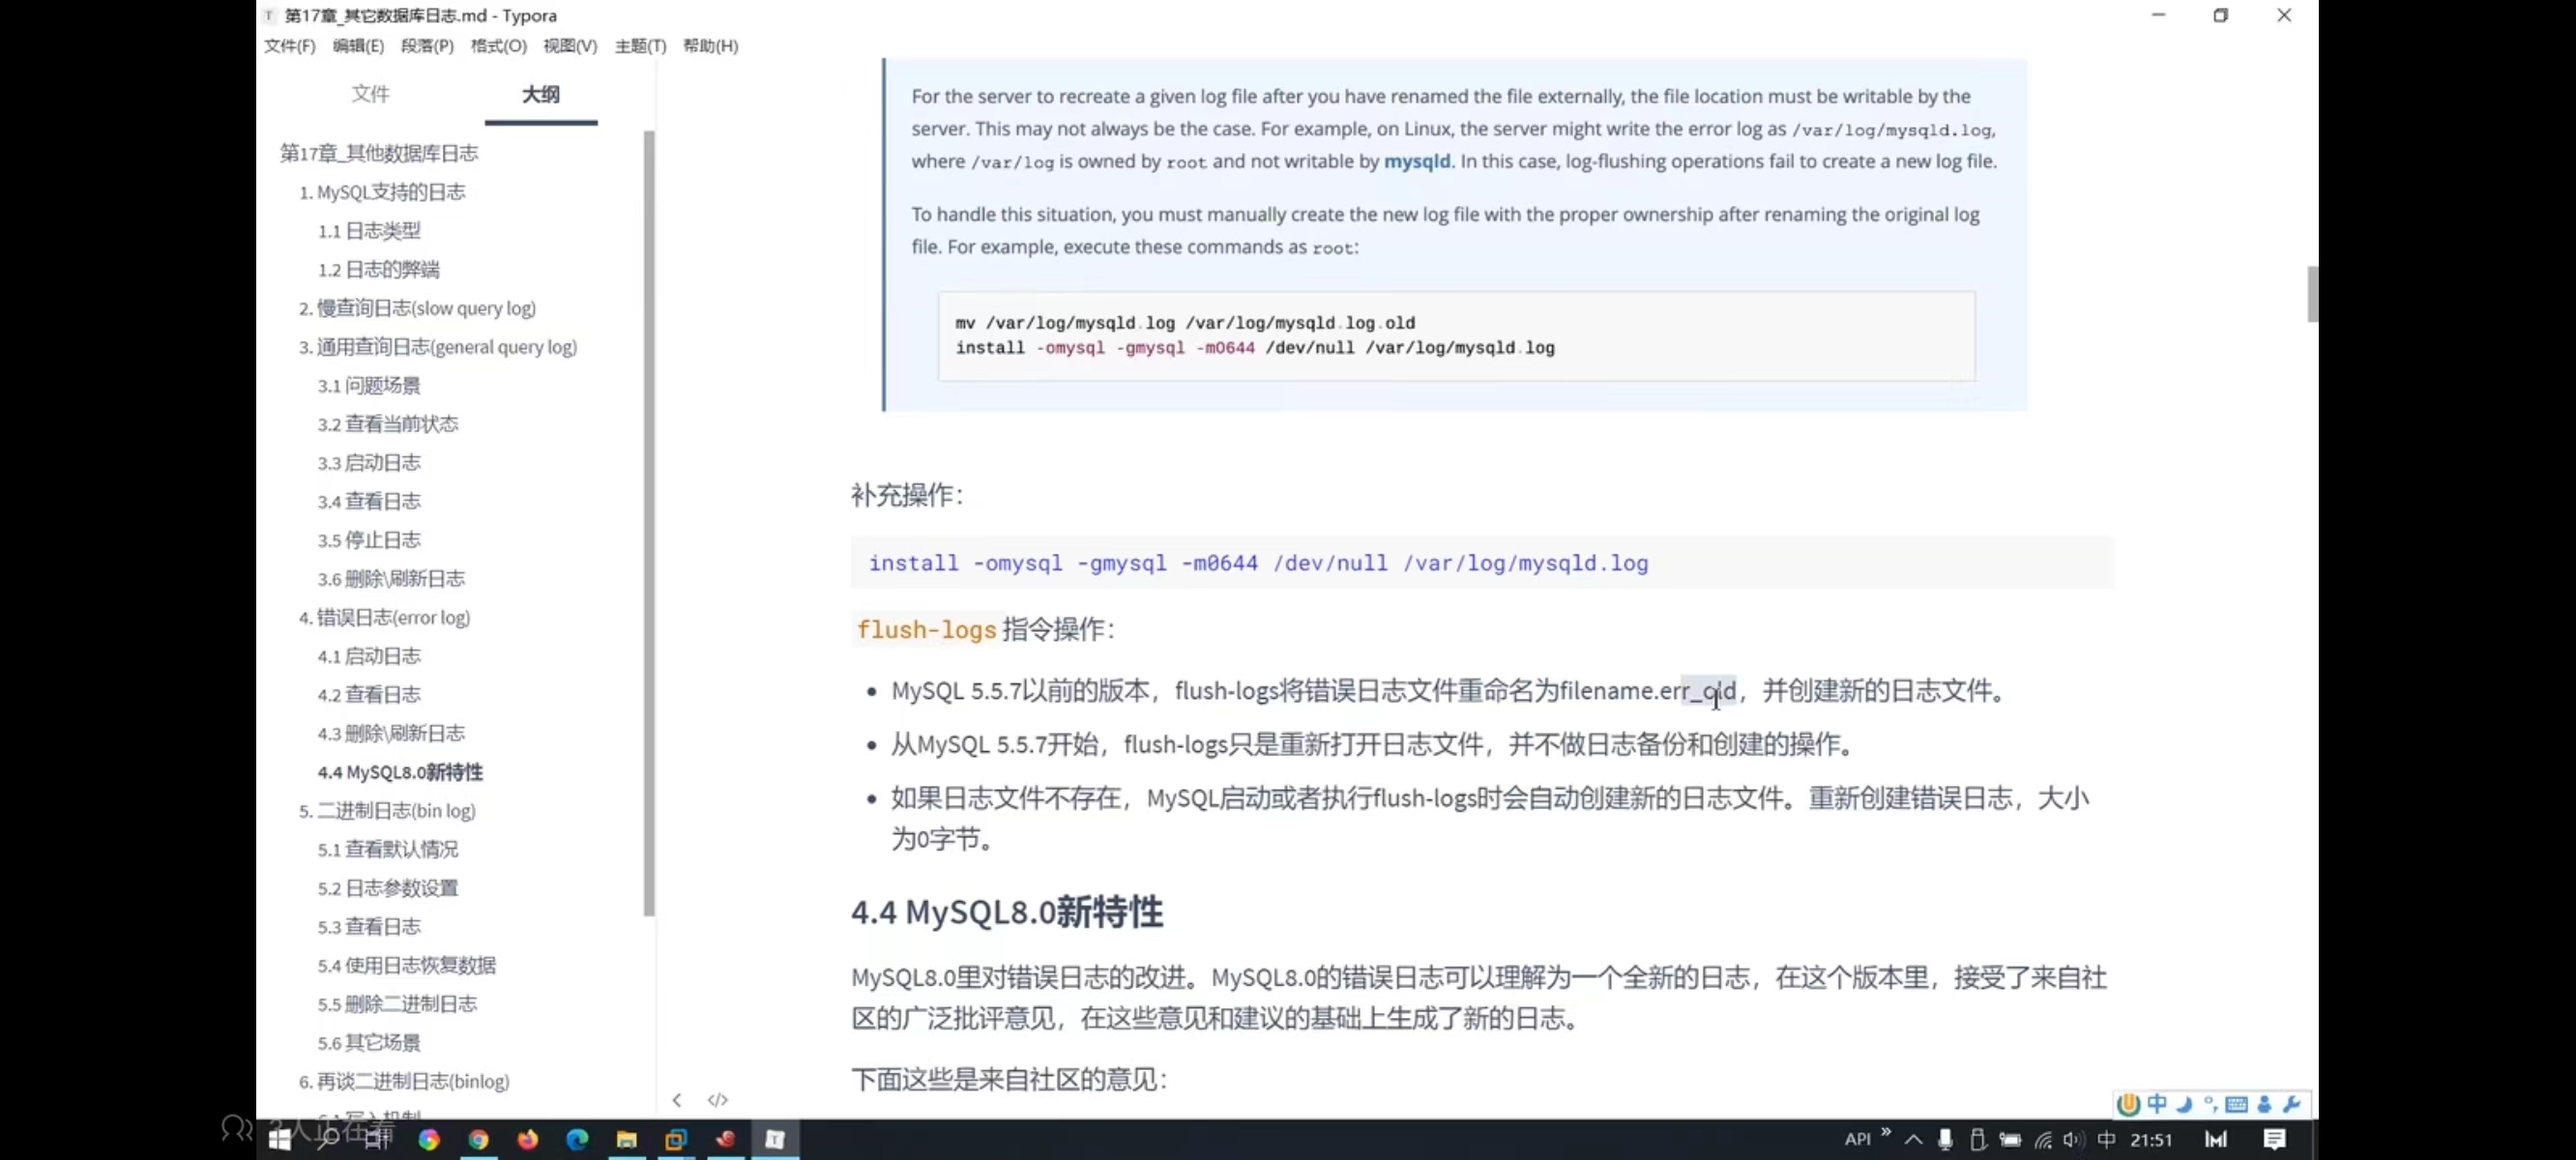Click the IME logo on the input toolbar
Viewport: 2576px width, 1160px height.
point(2128,1104)
